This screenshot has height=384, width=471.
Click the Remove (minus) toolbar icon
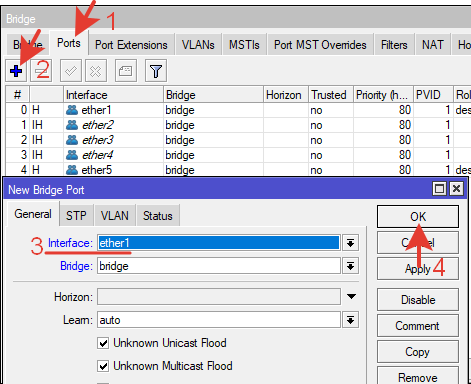pyautogui.click(x=41, y=70)
